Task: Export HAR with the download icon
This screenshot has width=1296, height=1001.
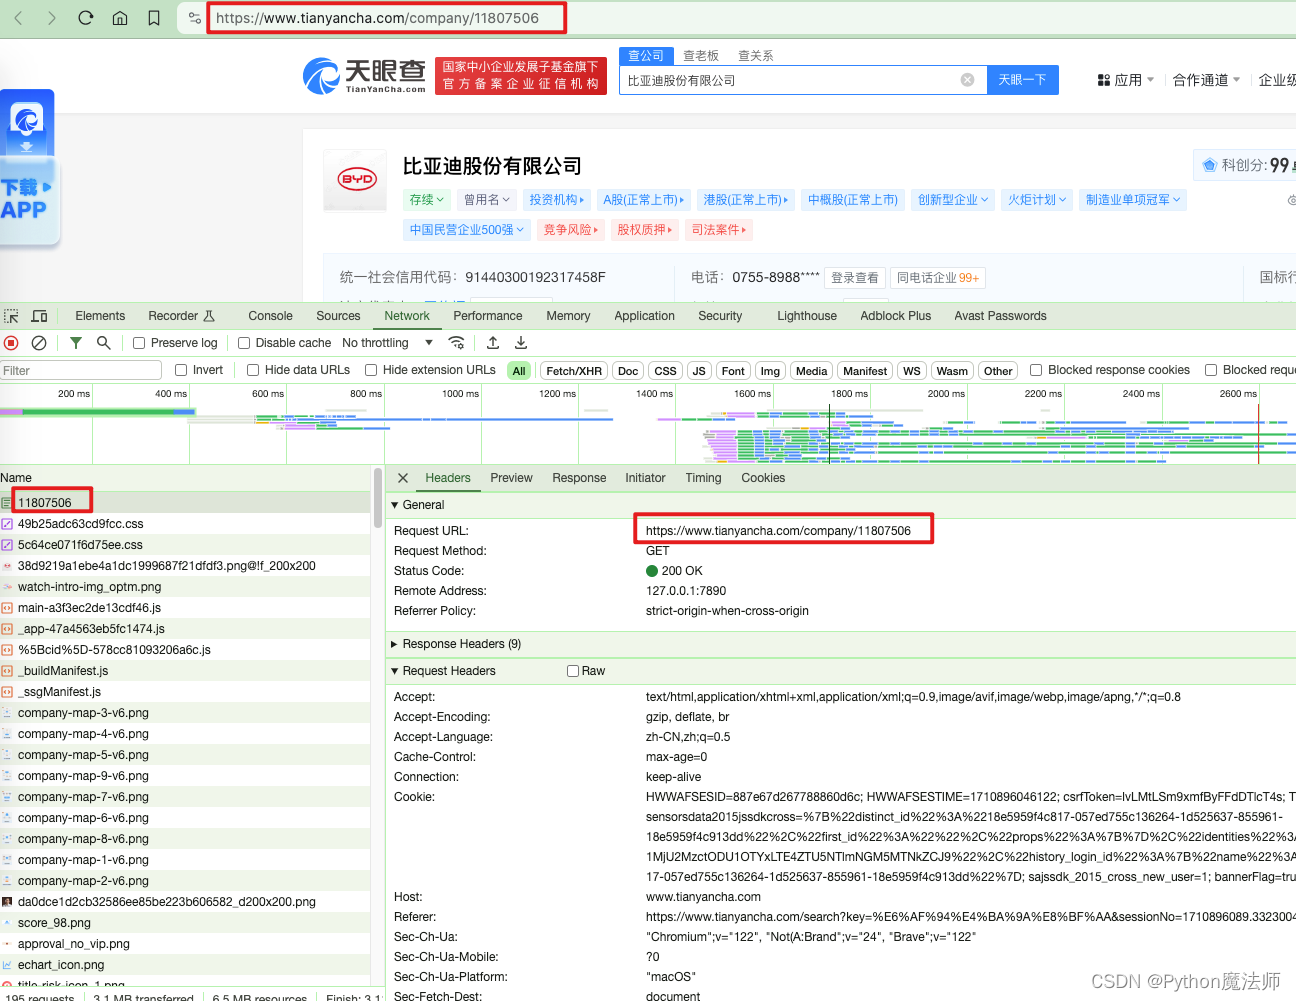Action: [521, 343]
